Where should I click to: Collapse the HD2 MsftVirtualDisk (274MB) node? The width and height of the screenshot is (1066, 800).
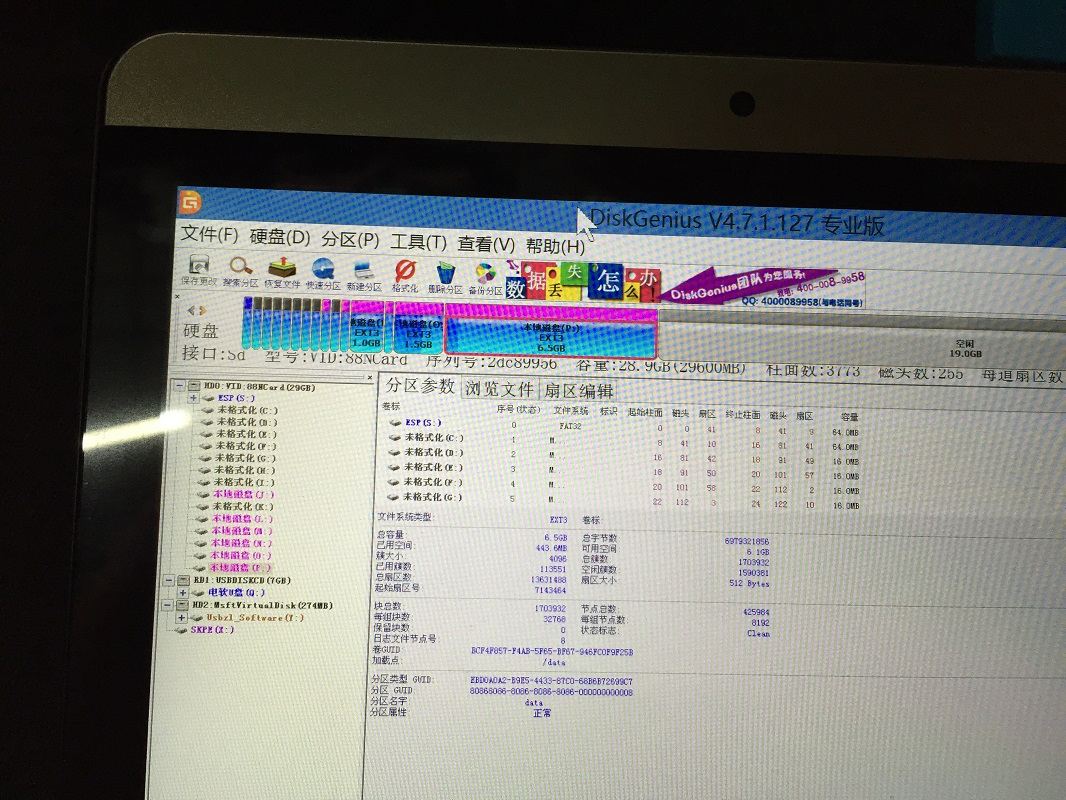pyautogui.click(x=168, y=605)
